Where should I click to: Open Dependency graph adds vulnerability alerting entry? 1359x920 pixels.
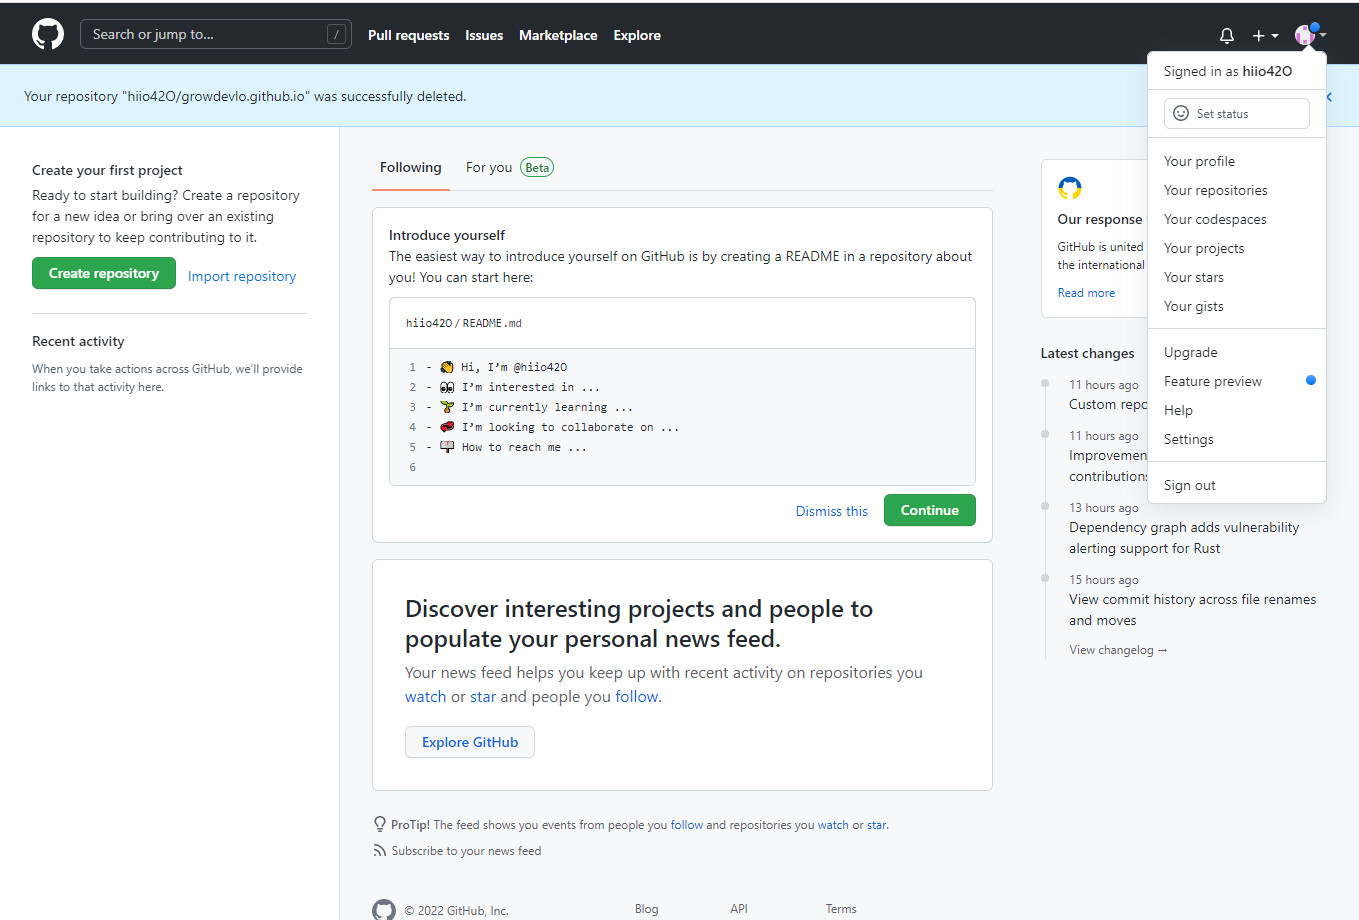[1184, 538]
